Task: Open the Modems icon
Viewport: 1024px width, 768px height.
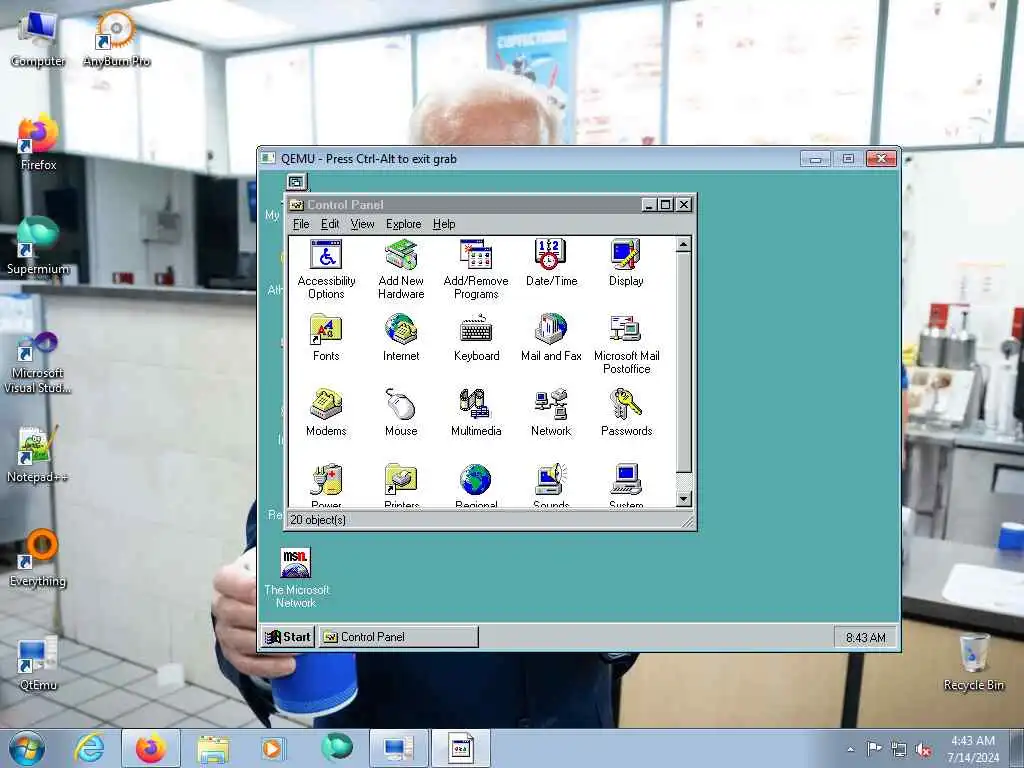Action: 326,413
